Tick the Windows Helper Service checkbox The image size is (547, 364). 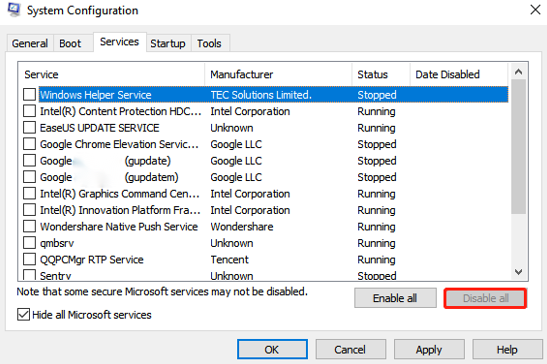click(29, 94)
